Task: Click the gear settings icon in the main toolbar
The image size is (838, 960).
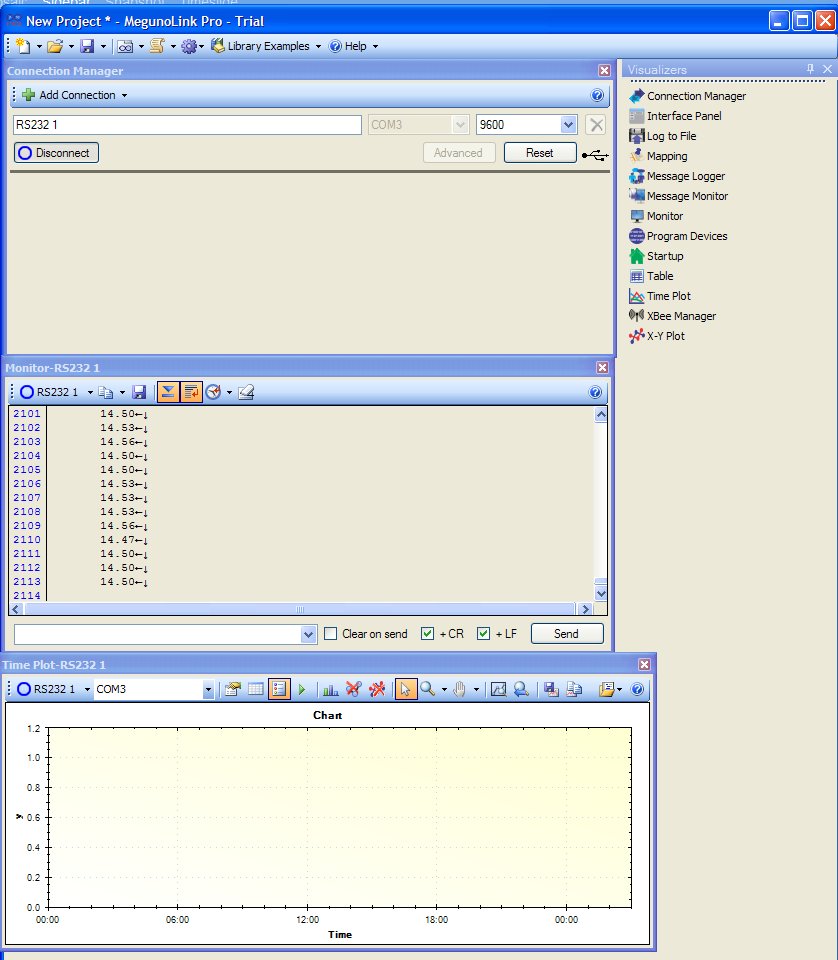Action: (189, 46)
